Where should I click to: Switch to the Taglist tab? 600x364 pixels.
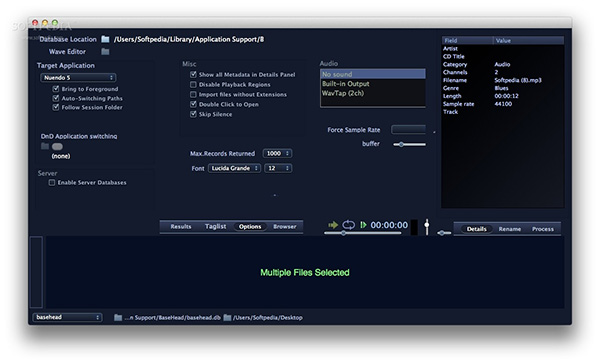tap(215, 227)
